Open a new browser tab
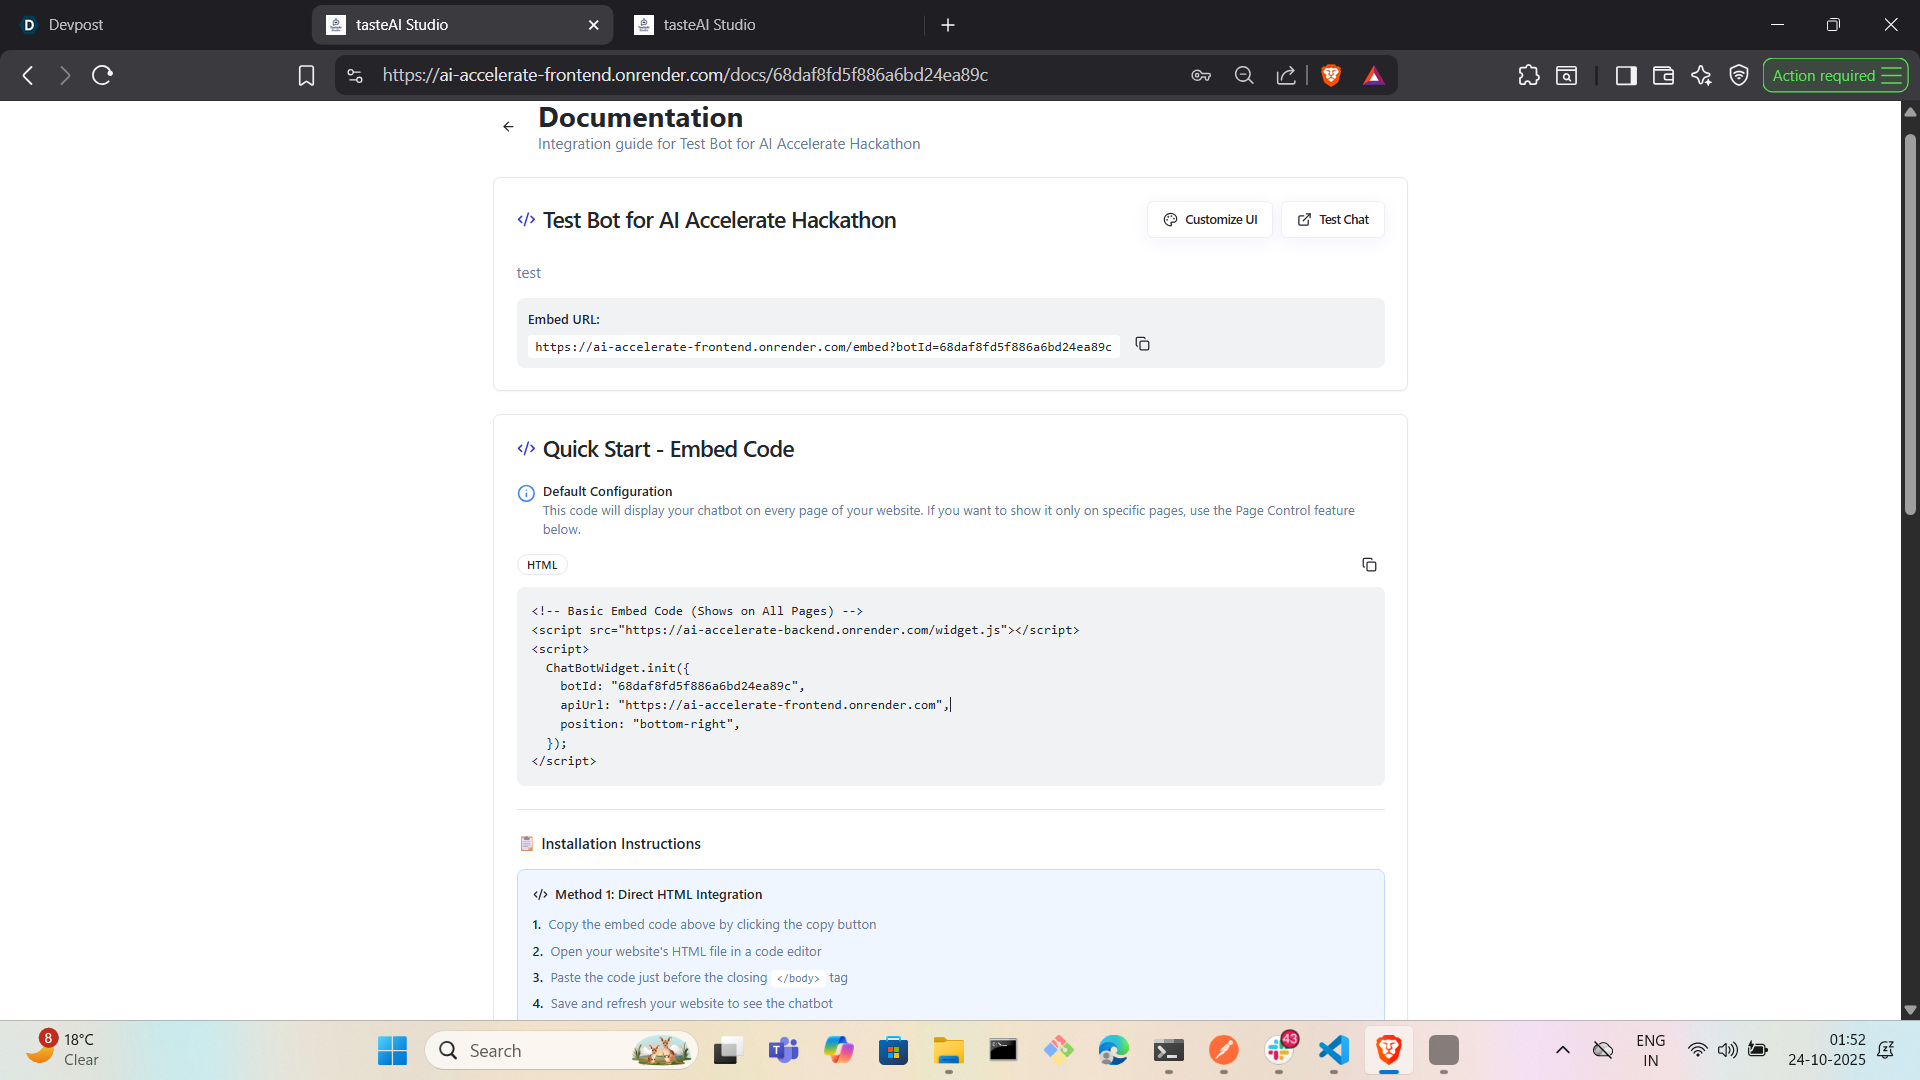 (948, 25)
